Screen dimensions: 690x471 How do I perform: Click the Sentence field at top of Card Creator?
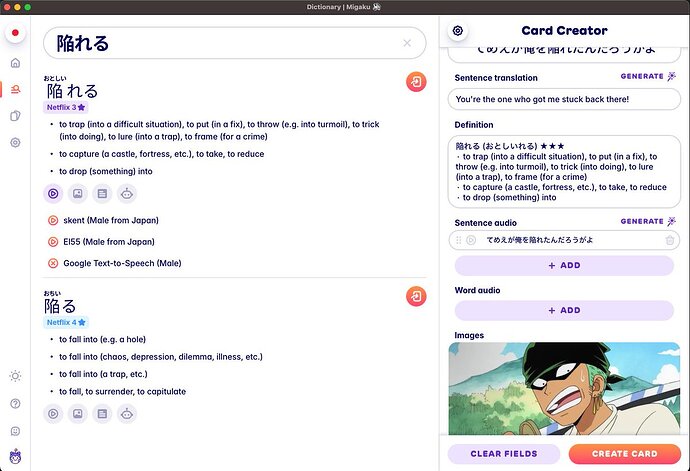(x=564, y=54)
